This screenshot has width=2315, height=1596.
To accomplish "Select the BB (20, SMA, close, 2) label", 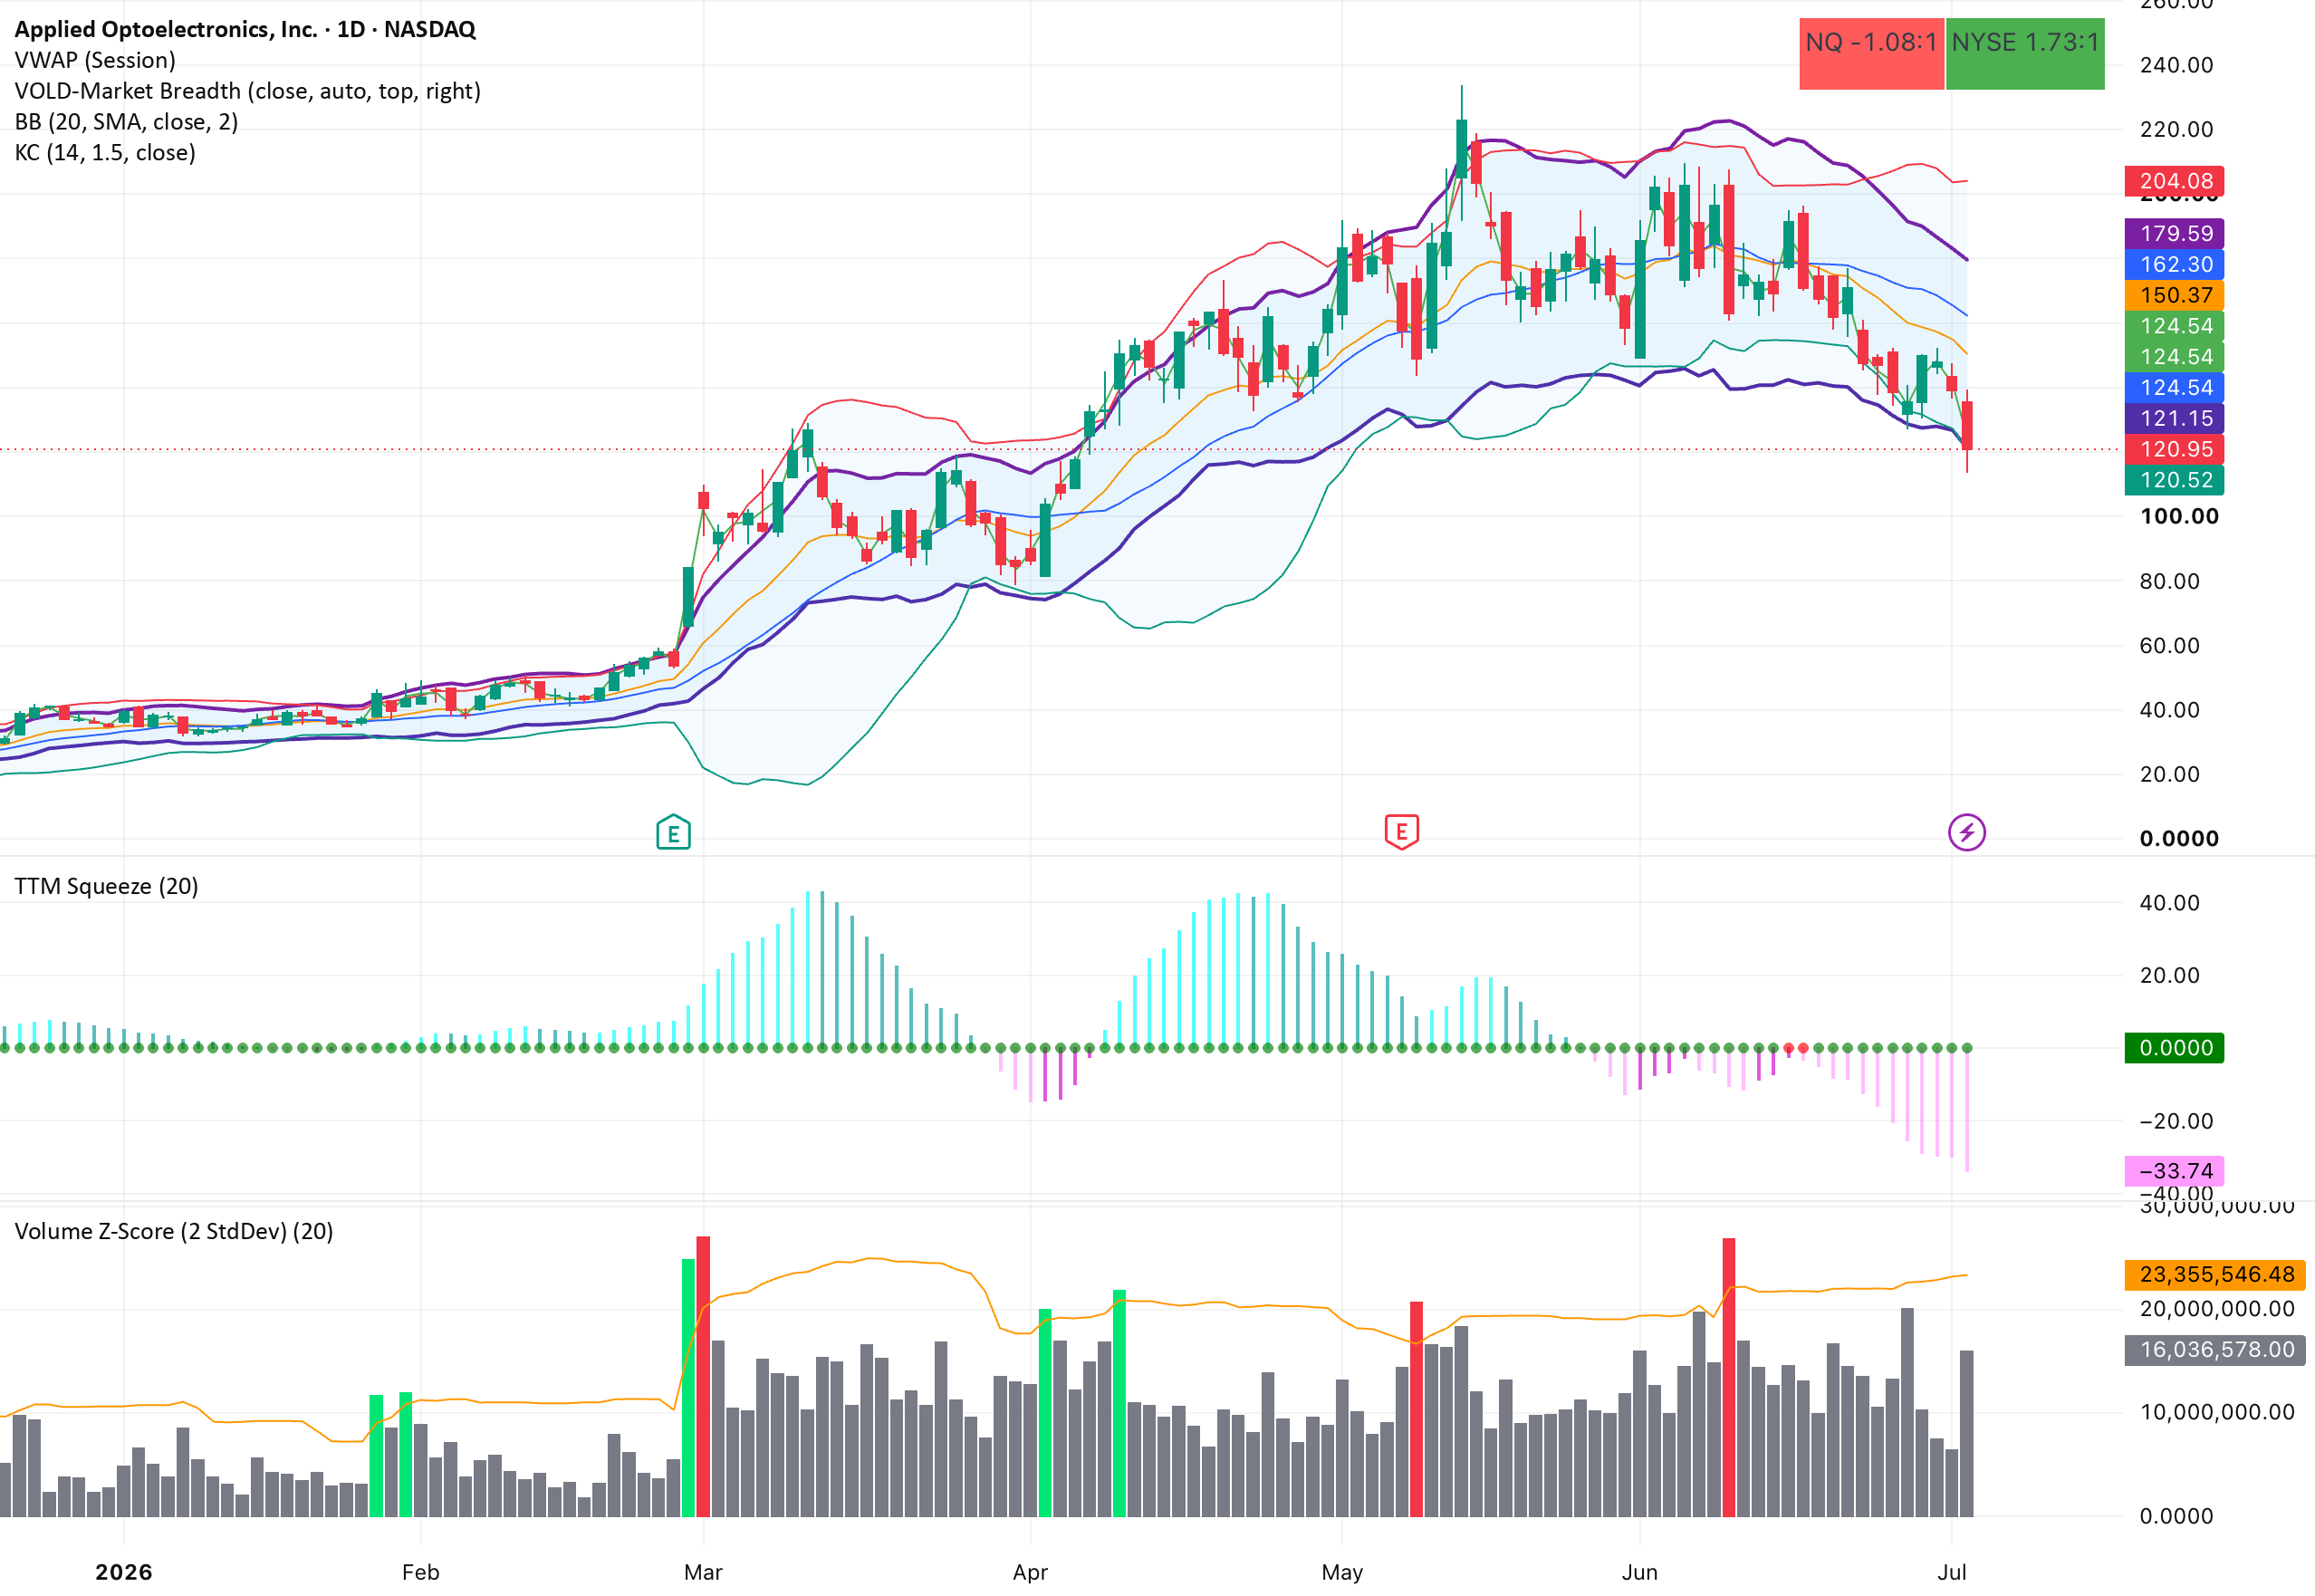I will (x=126, y=122).
